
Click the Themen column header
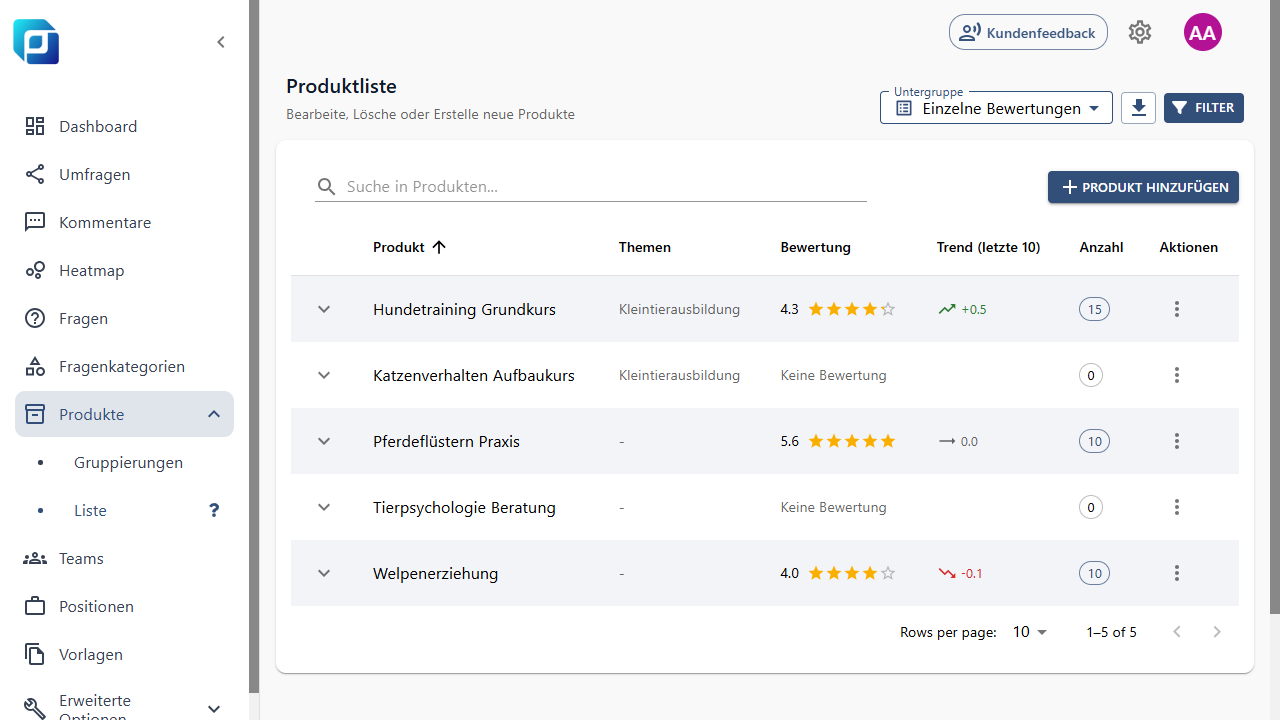[x=645, y=247]
